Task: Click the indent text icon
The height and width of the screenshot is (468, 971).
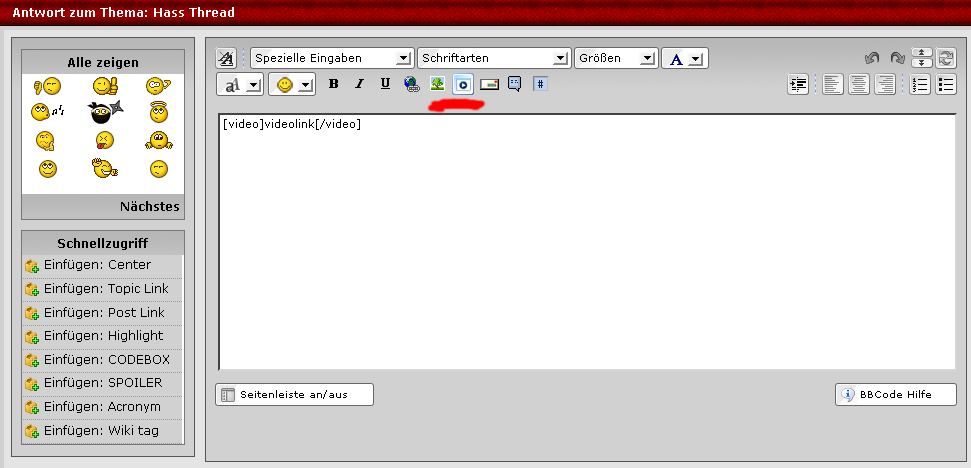Action: (798, 84)
